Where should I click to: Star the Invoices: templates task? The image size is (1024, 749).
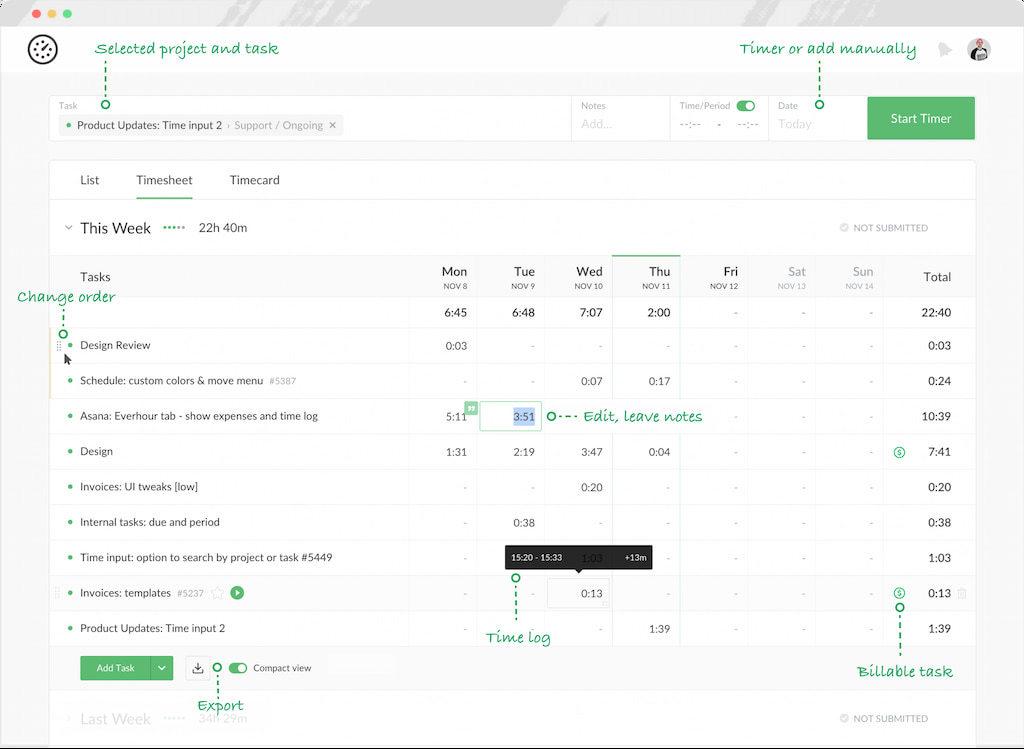click(219, 593)
